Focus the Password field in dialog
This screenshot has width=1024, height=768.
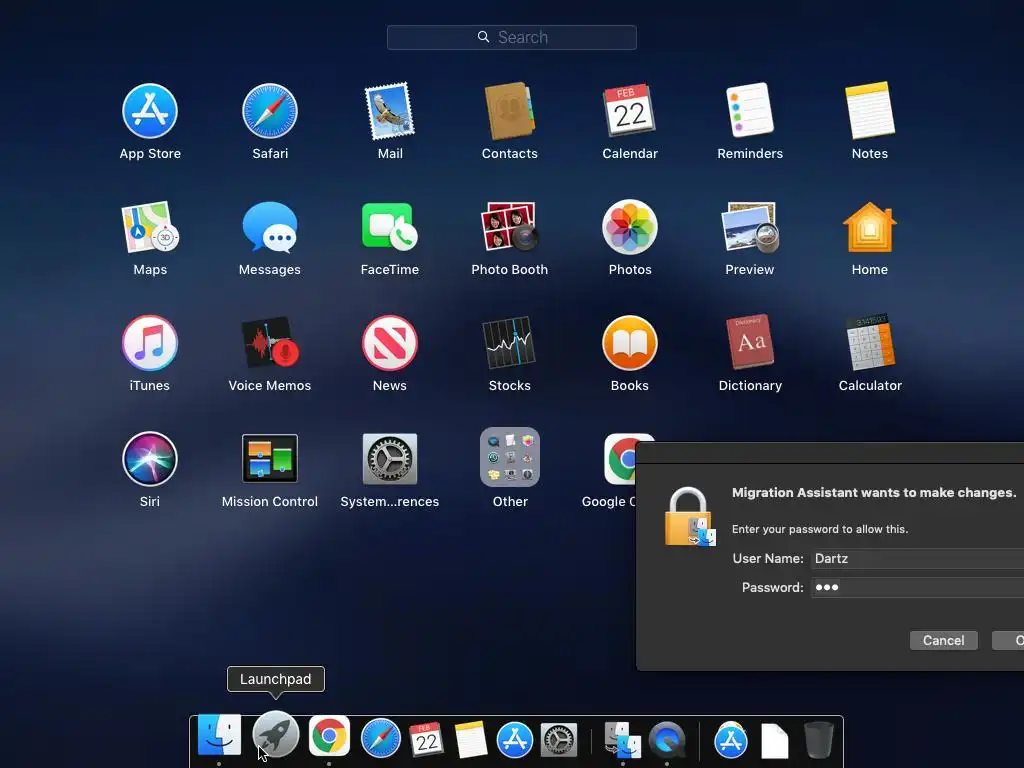917,587
